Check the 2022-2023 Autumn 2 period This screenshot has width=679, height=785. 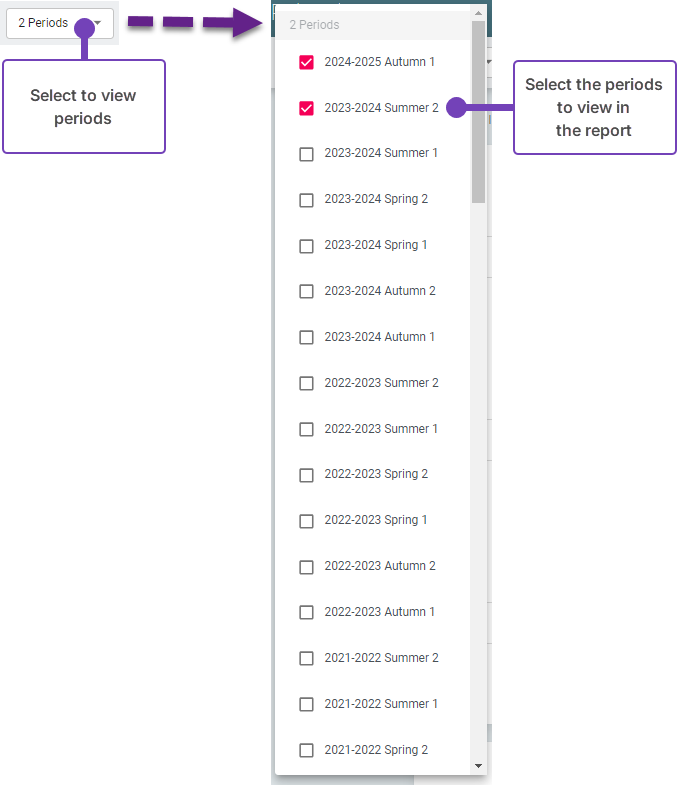307,567
